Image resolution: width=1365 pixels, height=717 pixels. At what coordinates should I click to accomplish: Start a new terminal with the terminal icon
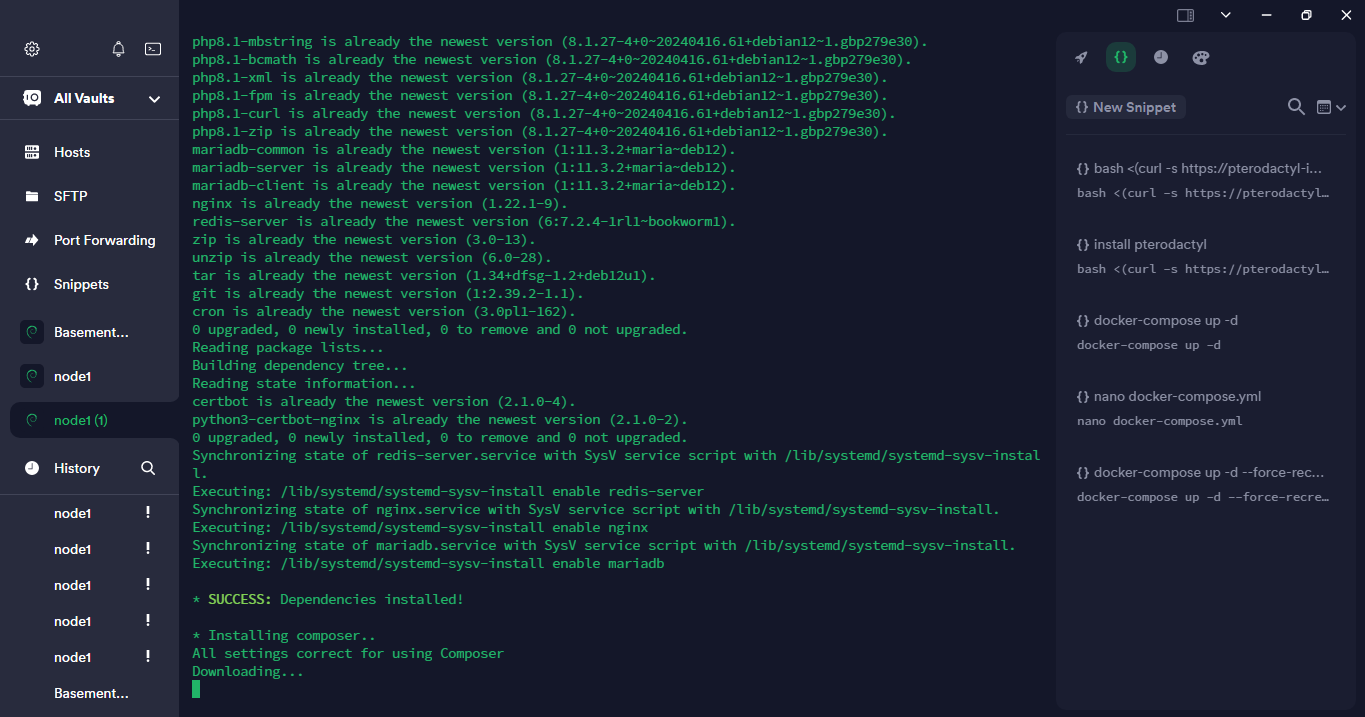(152, 48)
